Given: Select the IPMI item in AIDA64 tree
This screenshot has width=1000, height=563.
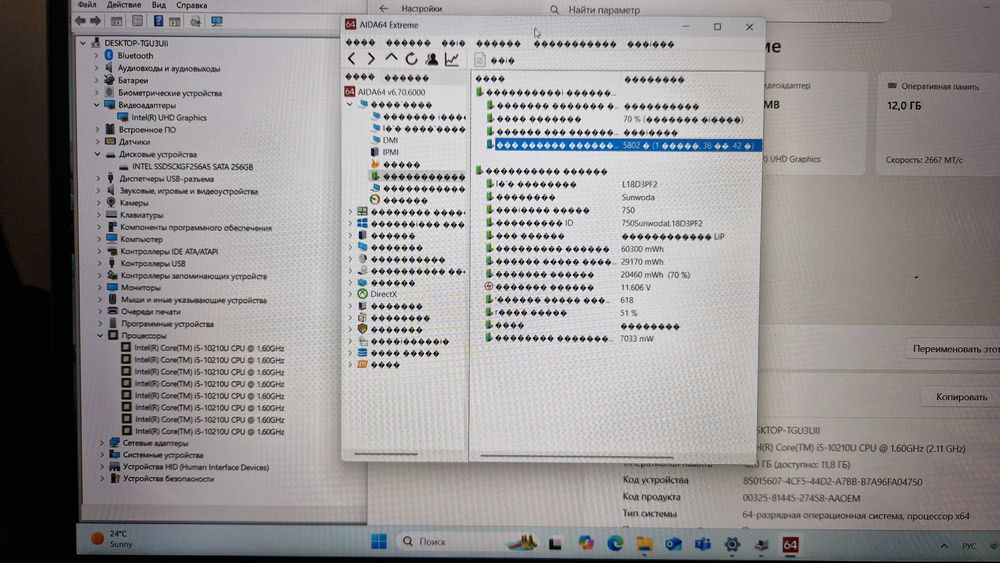Looking at the screenshot, I should pos(390,152).
